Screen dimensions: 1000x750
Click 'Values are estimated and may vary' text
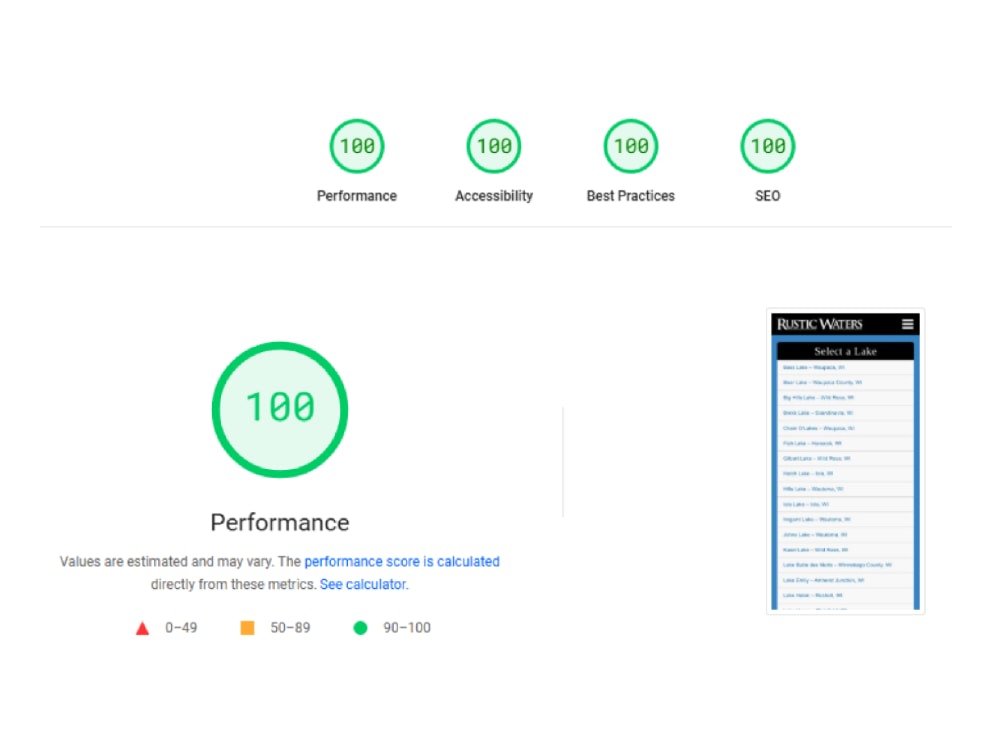pyautogui.click(x=167, y=562)
